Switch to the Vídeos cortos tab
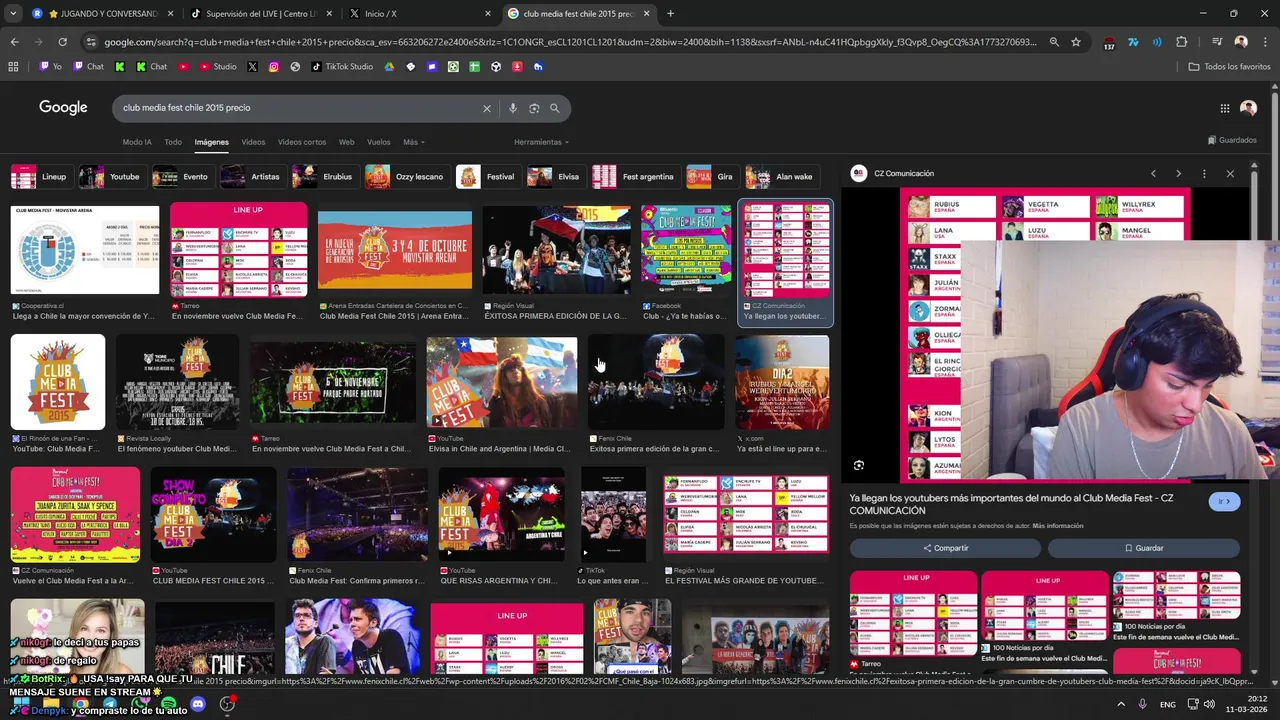Screen dimensions: 1280x720 pos(302,142)
